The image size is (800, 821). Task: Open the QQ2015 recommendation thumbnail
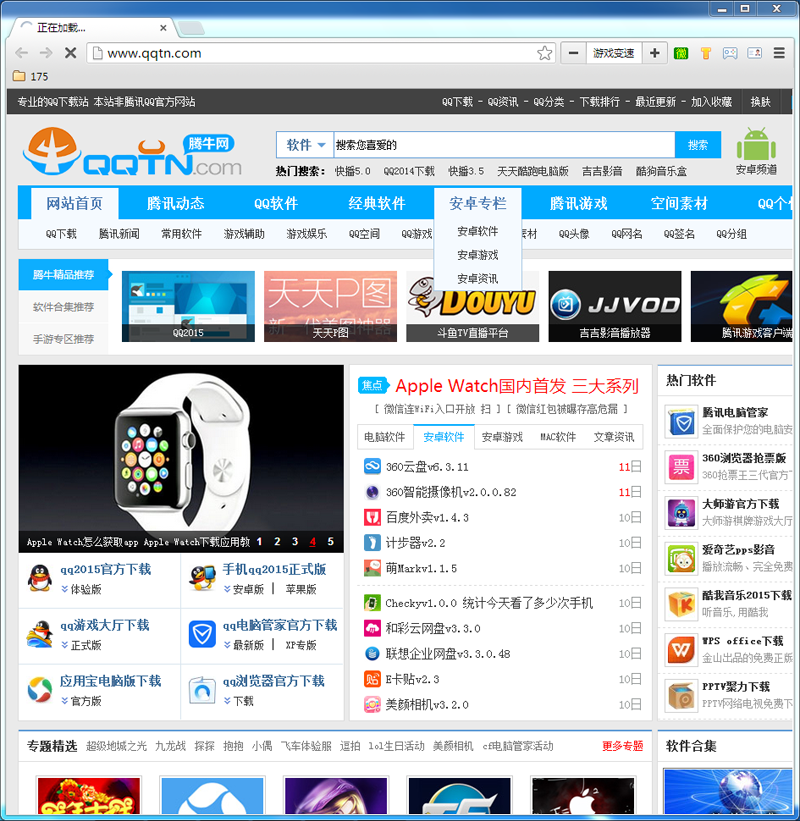(x=188, y=306)
